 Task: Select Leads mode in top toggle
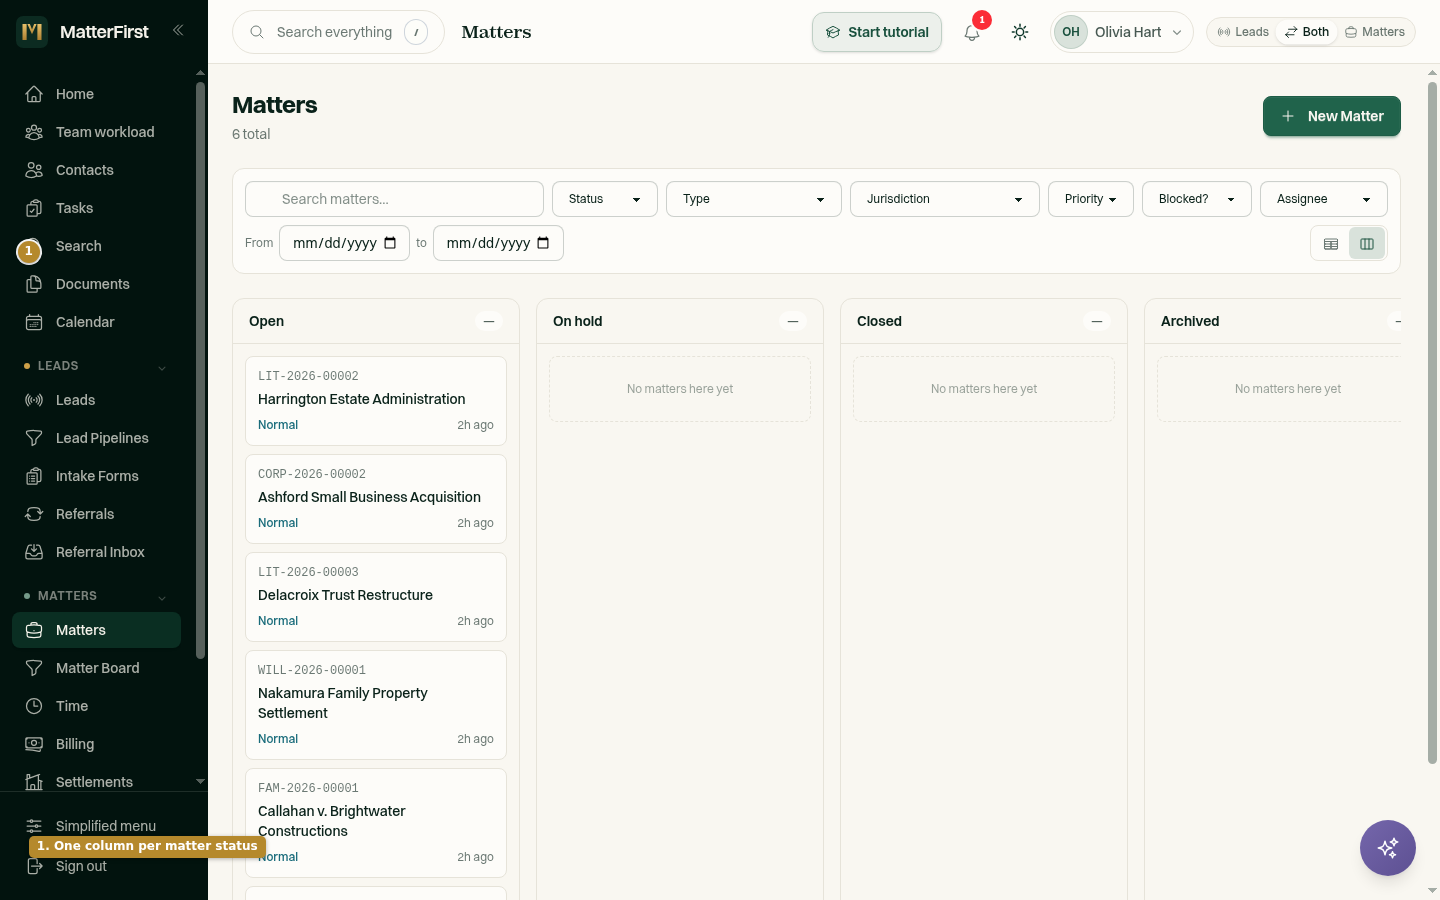[x=1243, y=32]
